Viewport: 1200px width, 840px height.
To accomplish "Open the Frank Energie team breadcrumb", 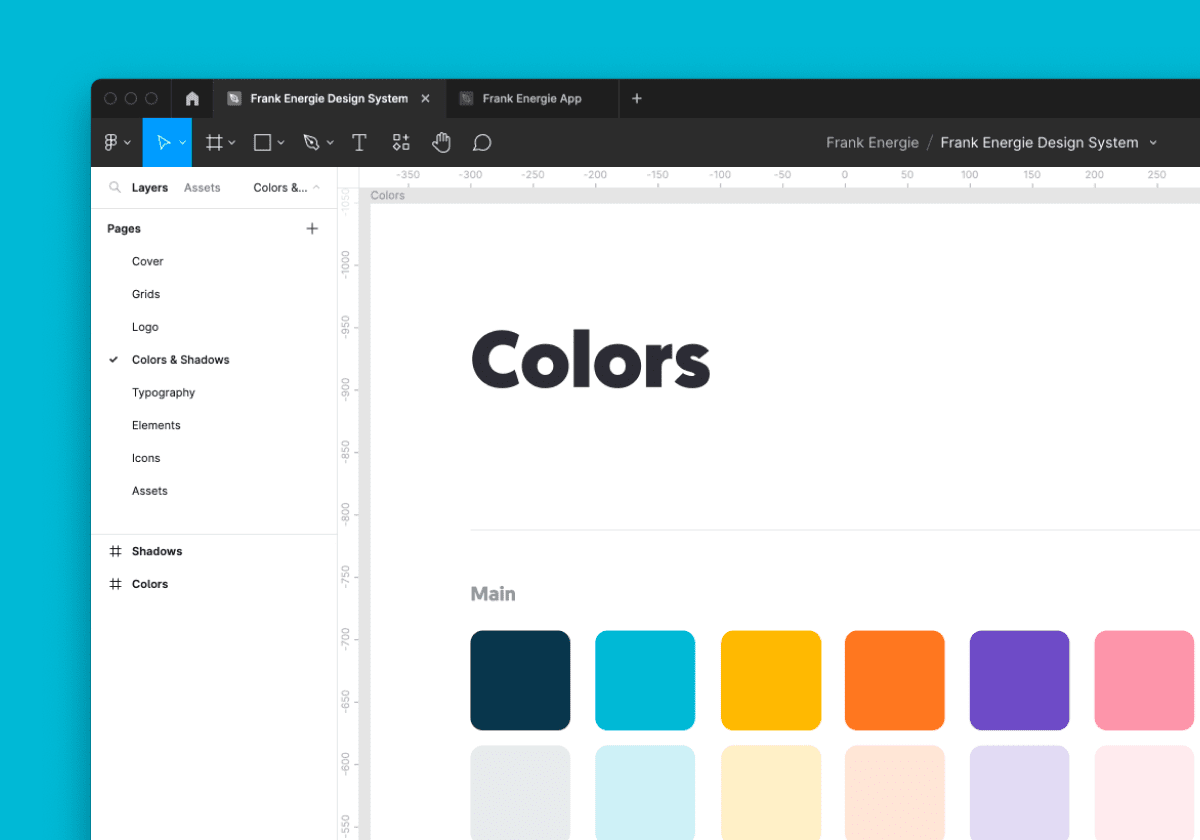I will (872, 142).
